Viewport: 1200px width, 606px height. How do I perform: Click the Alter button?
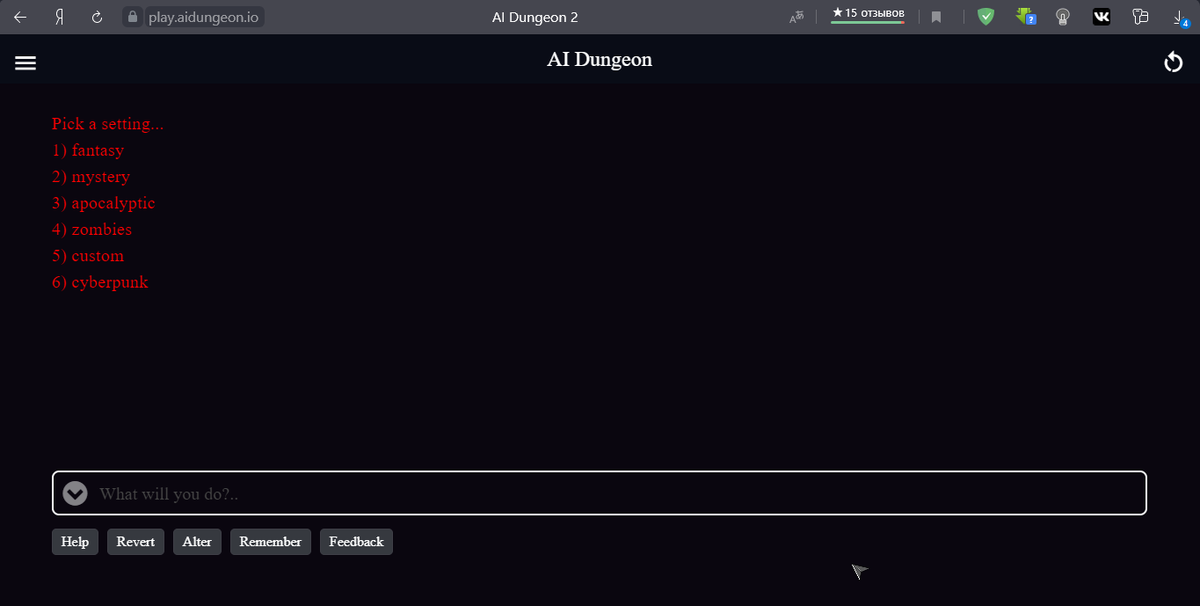click(x=197, y=542)
